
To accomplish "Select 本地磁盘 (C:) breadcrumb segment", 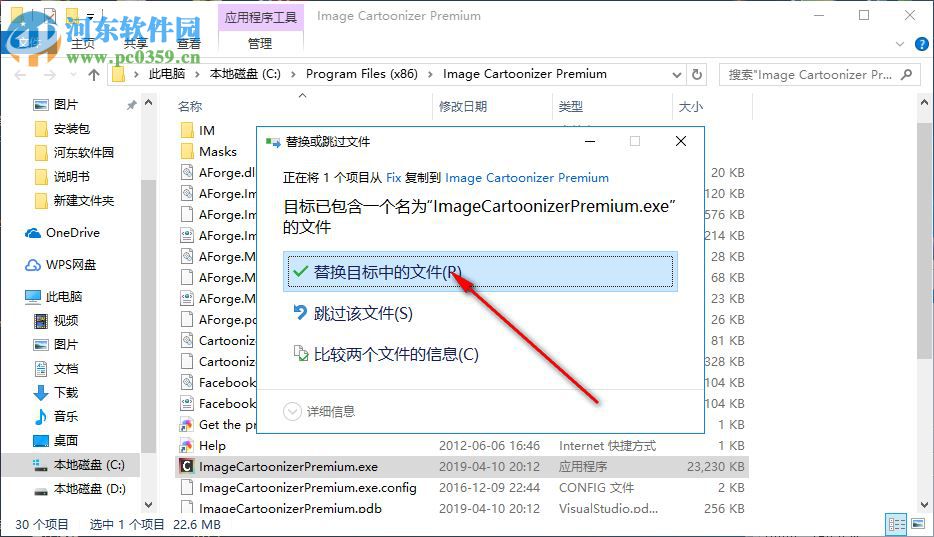I will click(x=245, y=74).
